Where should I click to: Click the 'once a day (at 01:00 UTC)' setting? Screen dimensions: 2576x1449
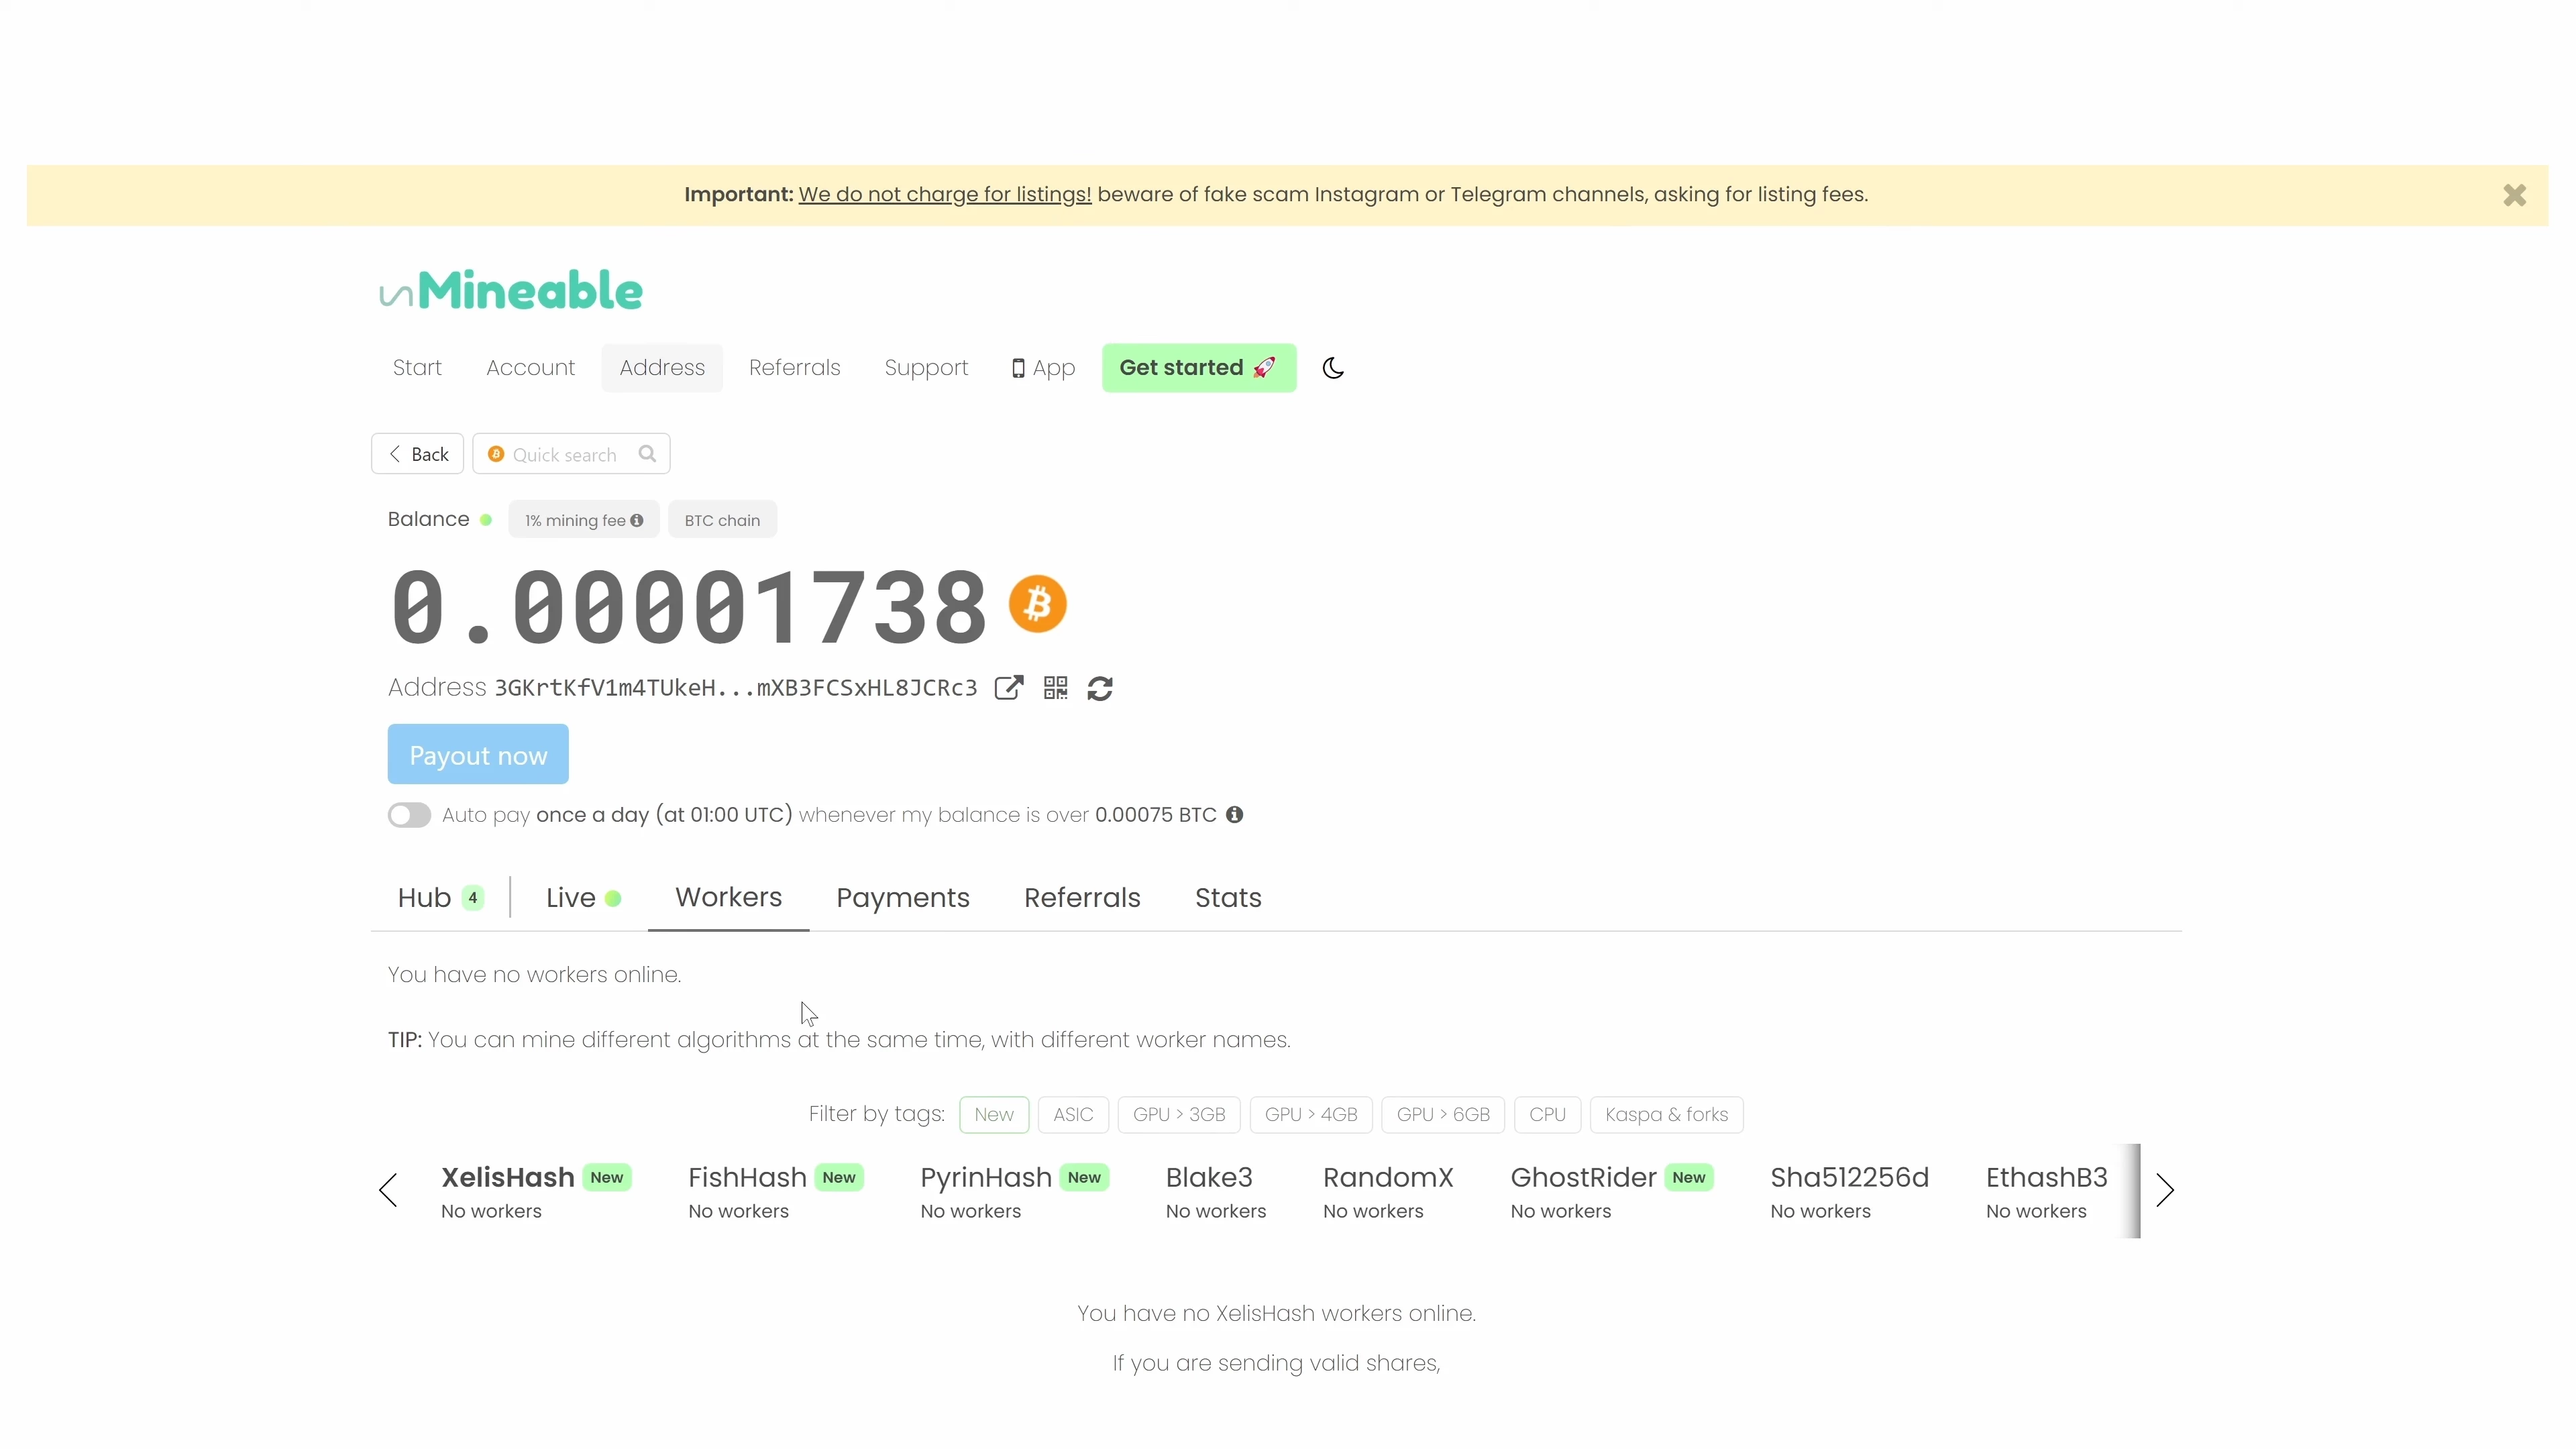pos(664,815)
